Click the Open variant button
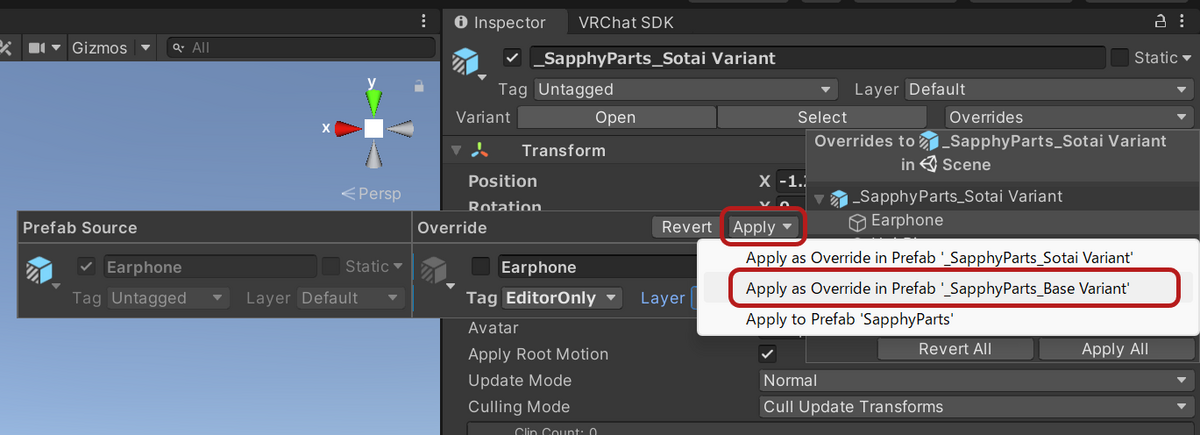Image resolution: width=1200 pixels, height=435 pixels. (615, 117)
